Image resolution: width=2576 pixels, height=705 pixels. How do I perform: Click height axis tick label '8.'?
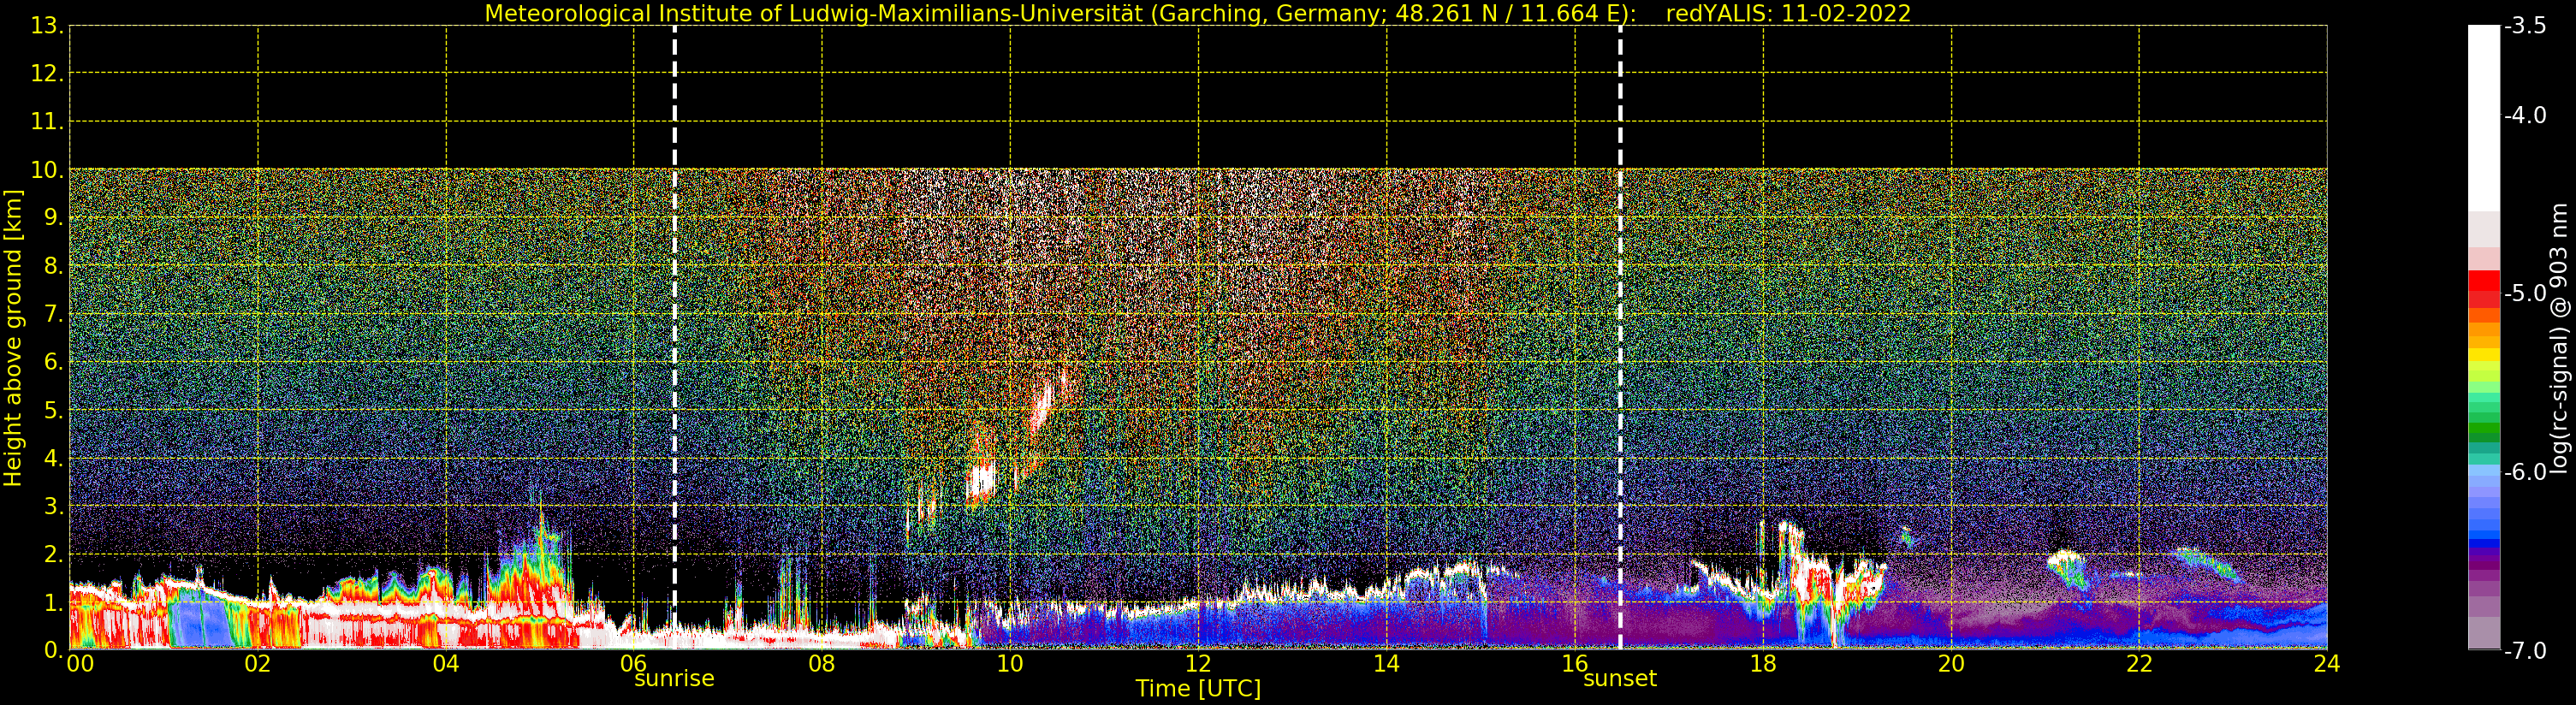pyautogui.click(x=53, y=266)
